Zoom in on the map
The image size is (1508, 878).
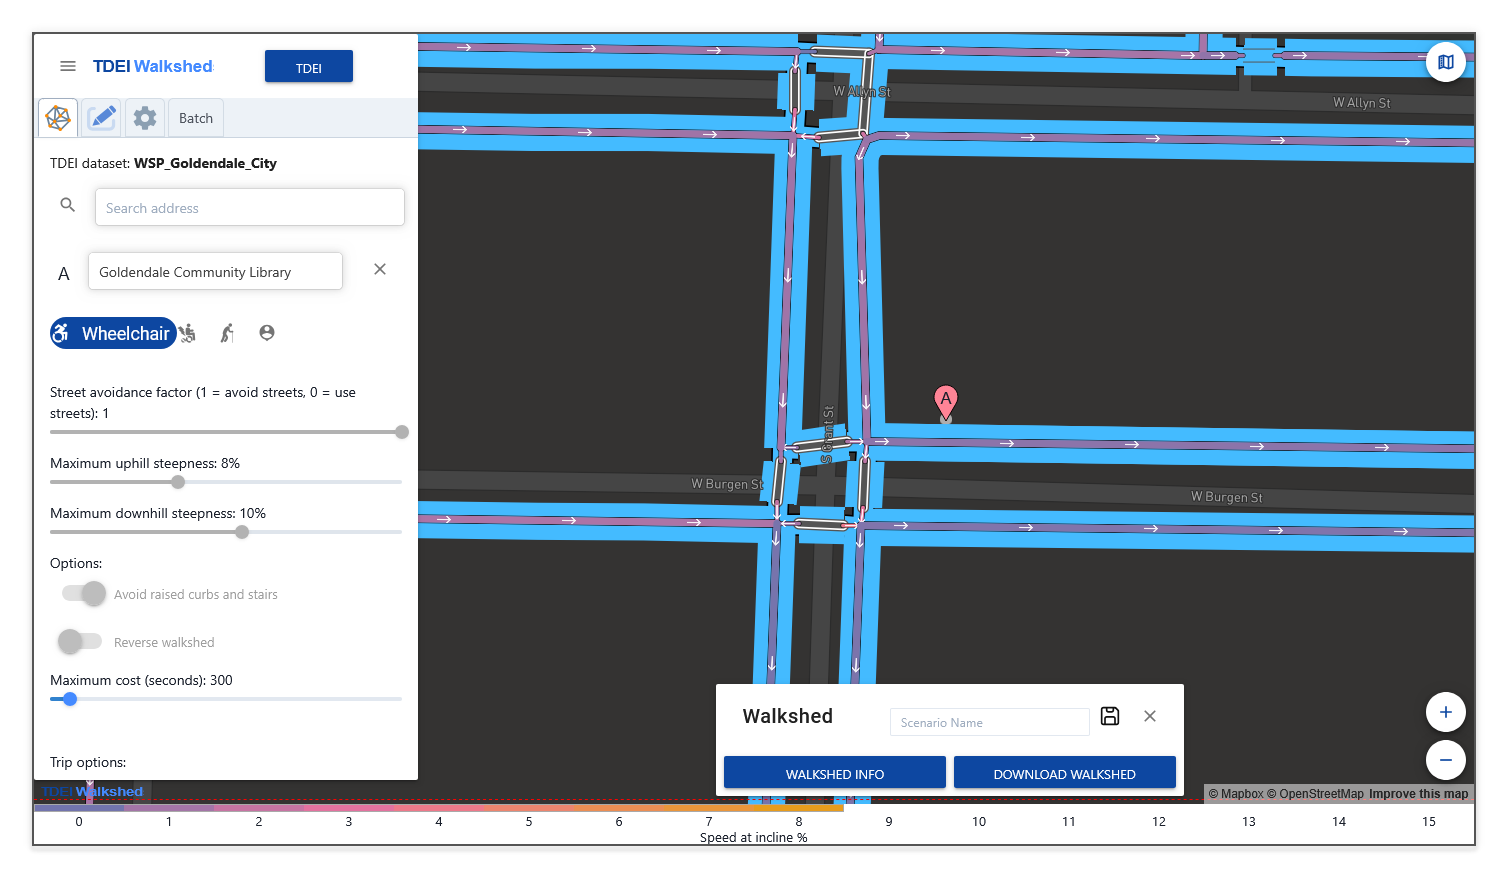click(1445, 712)
